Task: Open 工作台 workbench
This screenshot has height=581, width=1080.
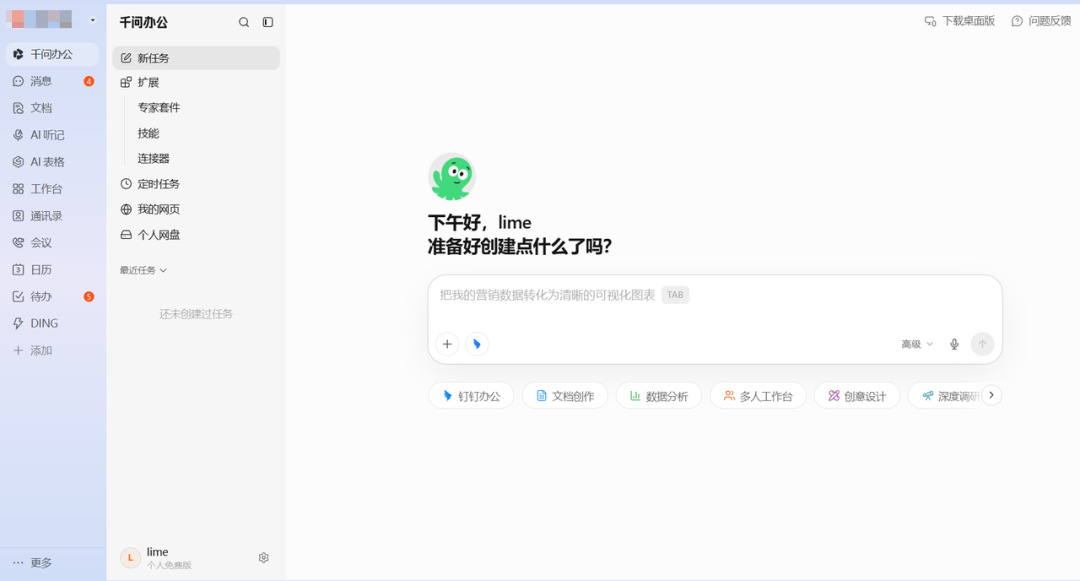Action: click(x=52, y=189)
